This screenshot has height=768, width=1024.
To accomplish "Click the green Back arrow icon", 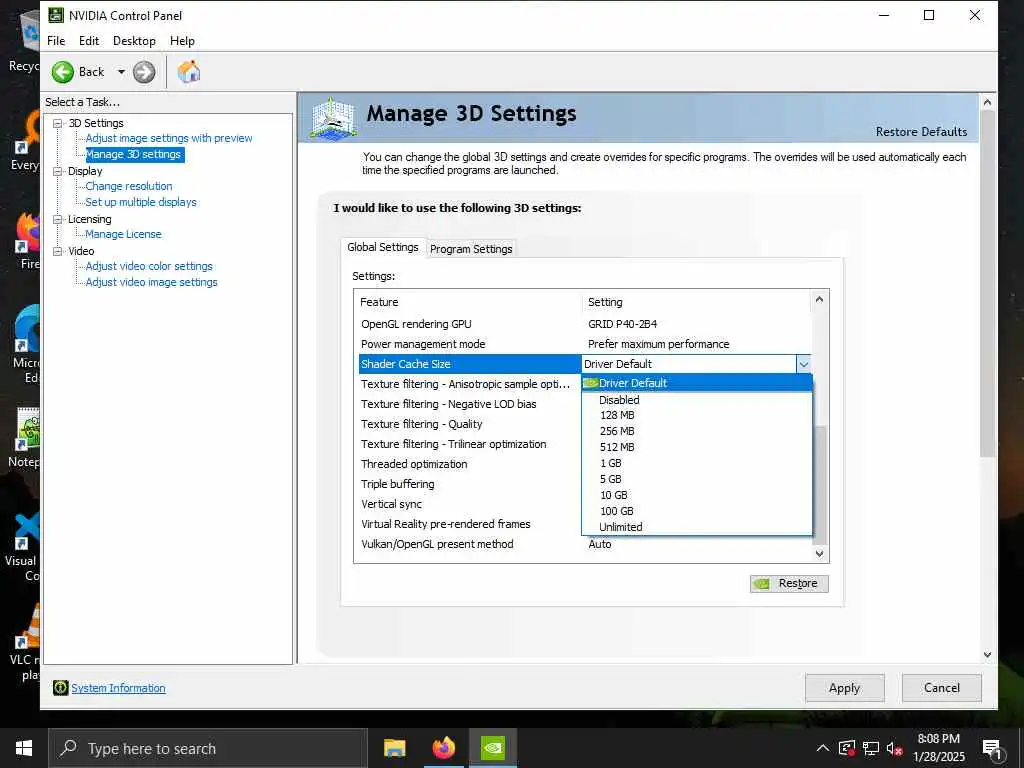I will coord(63,72).
